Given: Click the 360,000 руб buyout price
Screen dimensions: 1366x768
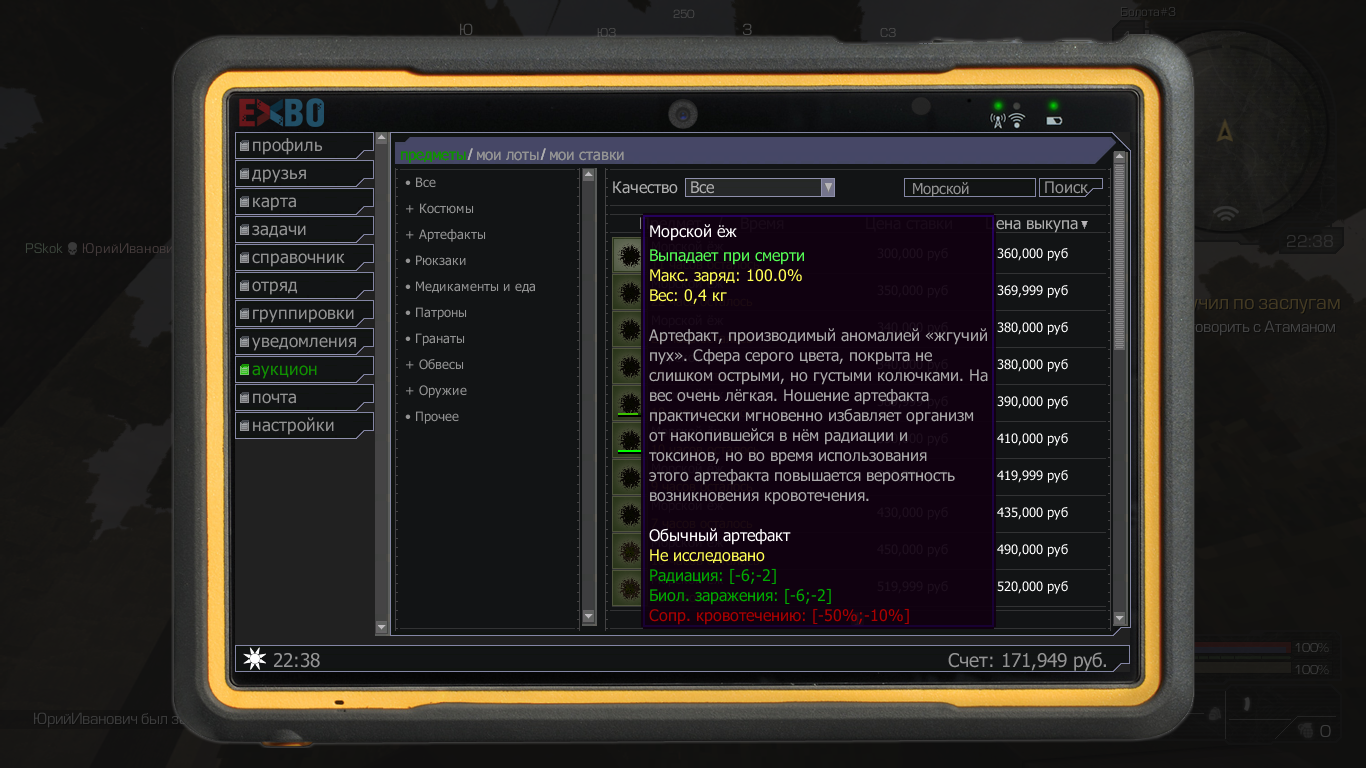Looking at the screenshot, I should point(1033,254).
